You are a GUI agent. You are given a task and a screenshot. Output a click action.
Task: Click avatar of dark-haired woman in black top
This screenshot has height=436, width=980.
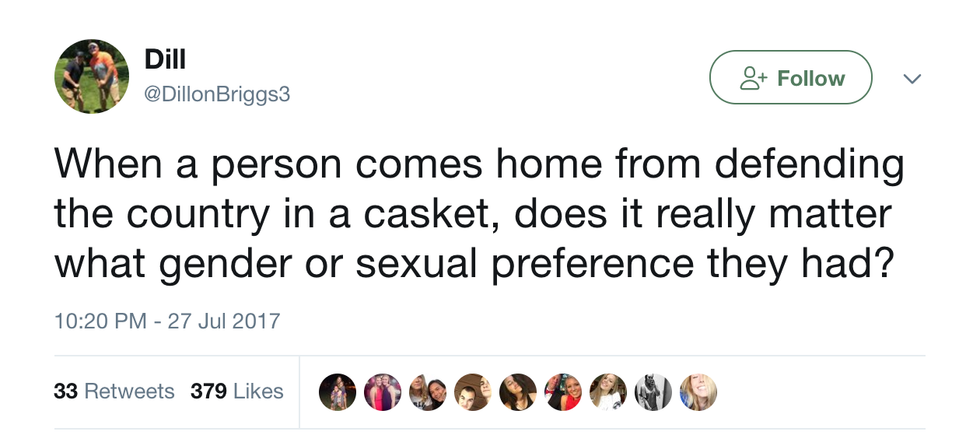tap(518, 392)
